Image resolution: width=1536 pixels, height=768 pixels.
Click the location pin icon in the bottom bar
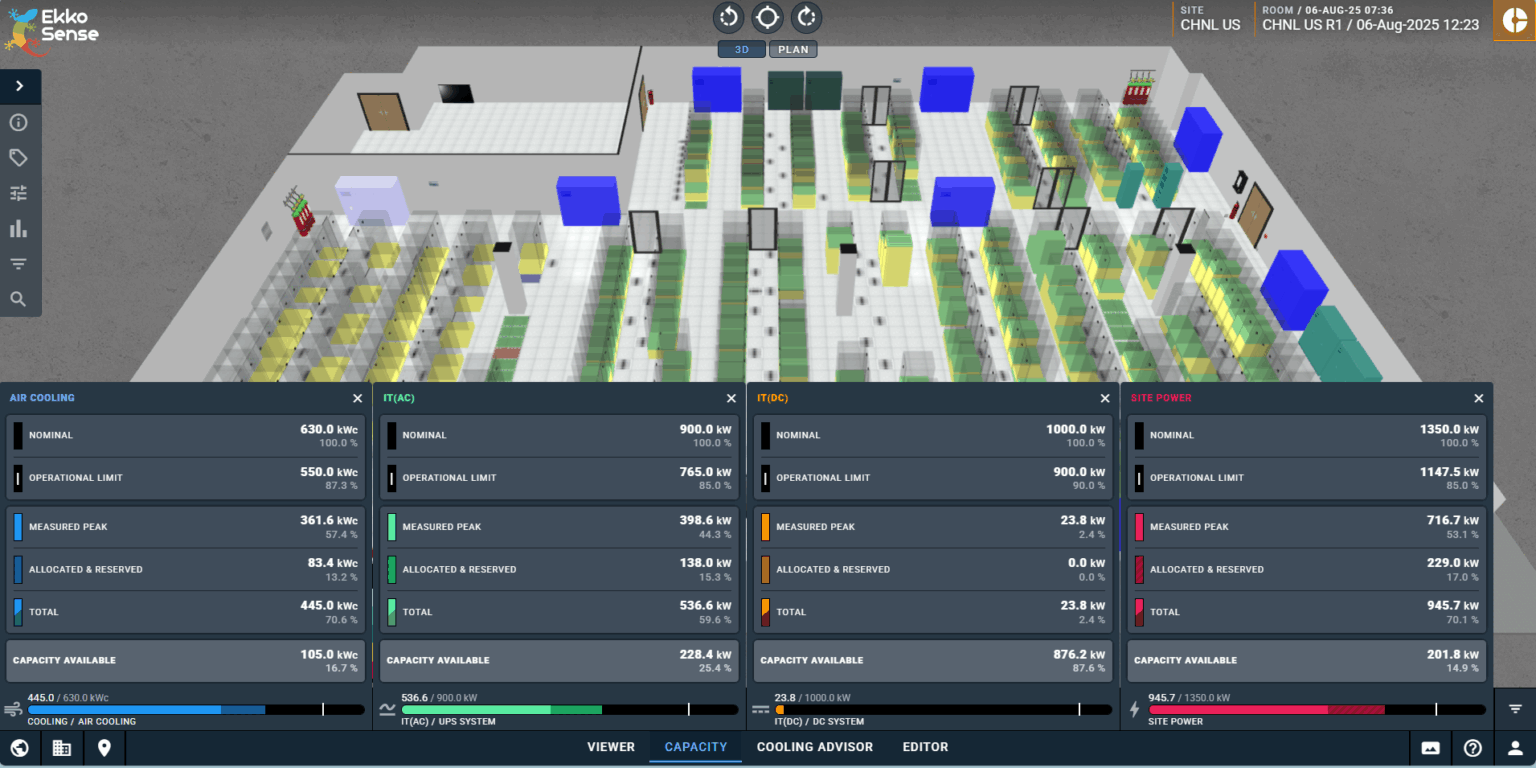pos(104,747)
